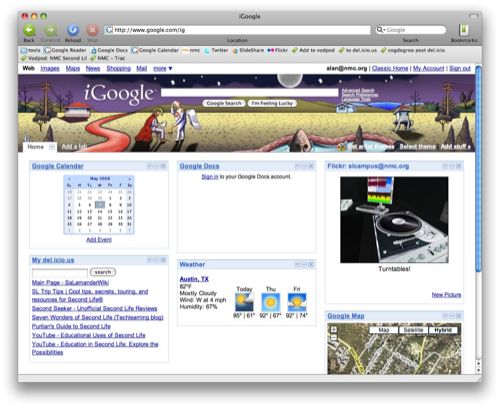Click the del.icio.us search button
500x407 pixels.
[x=103, y=272]
